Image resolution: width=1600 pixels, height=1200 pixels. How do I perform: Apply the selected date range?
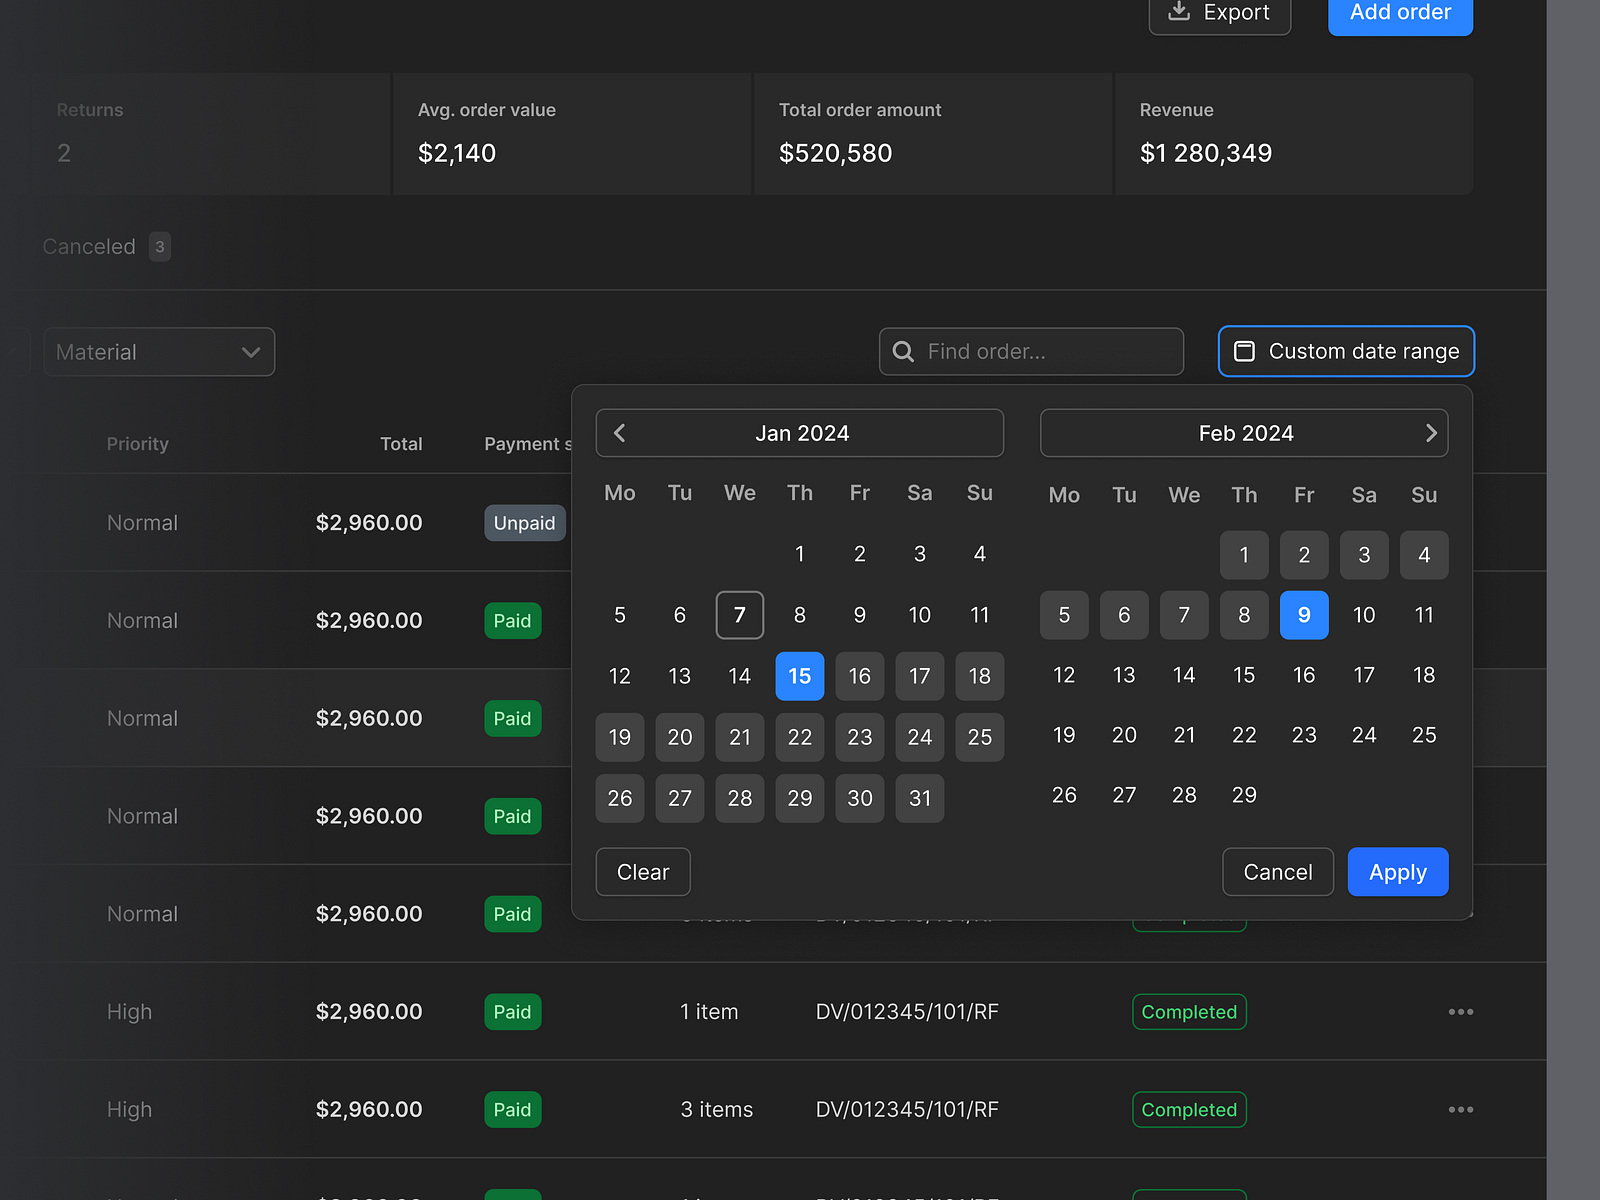[1397, 871]
